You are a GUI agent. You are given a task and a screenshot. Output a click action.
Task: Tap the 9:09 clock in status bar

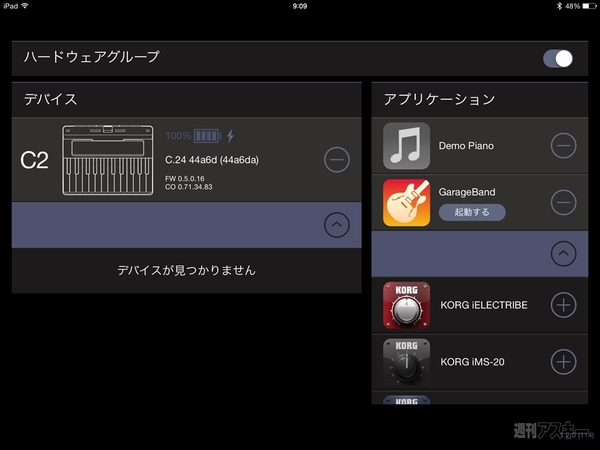click(300, 6)
